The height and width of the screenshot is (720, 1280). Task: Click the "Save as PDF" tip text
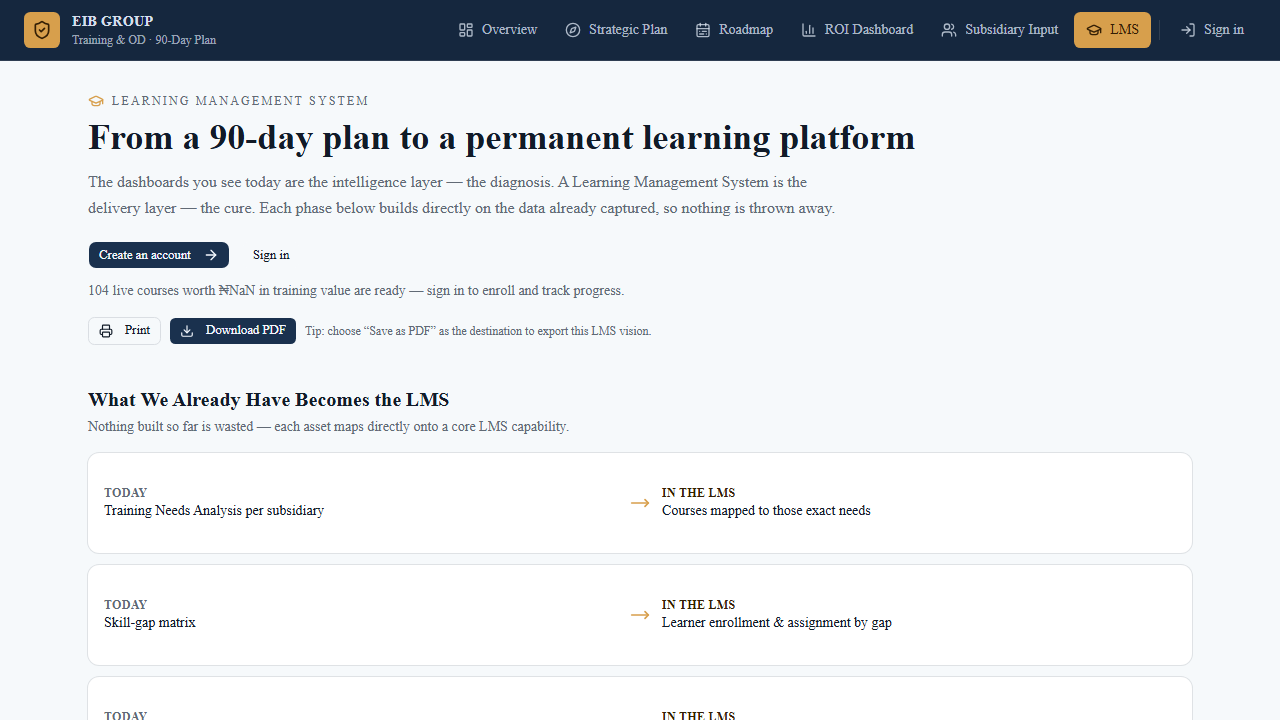[478, 331]
